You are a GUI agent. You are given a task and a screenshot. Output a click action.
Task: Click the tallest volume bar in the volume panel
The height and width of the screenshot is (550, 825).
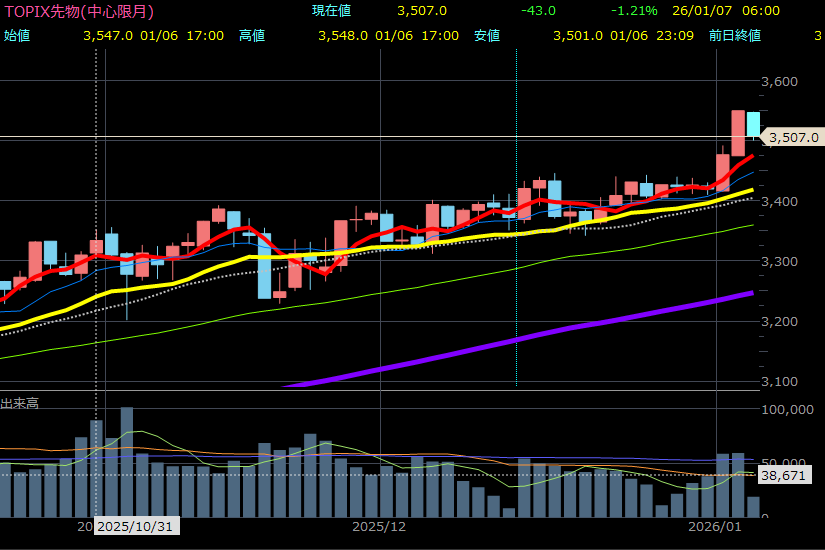pos(127,460)
